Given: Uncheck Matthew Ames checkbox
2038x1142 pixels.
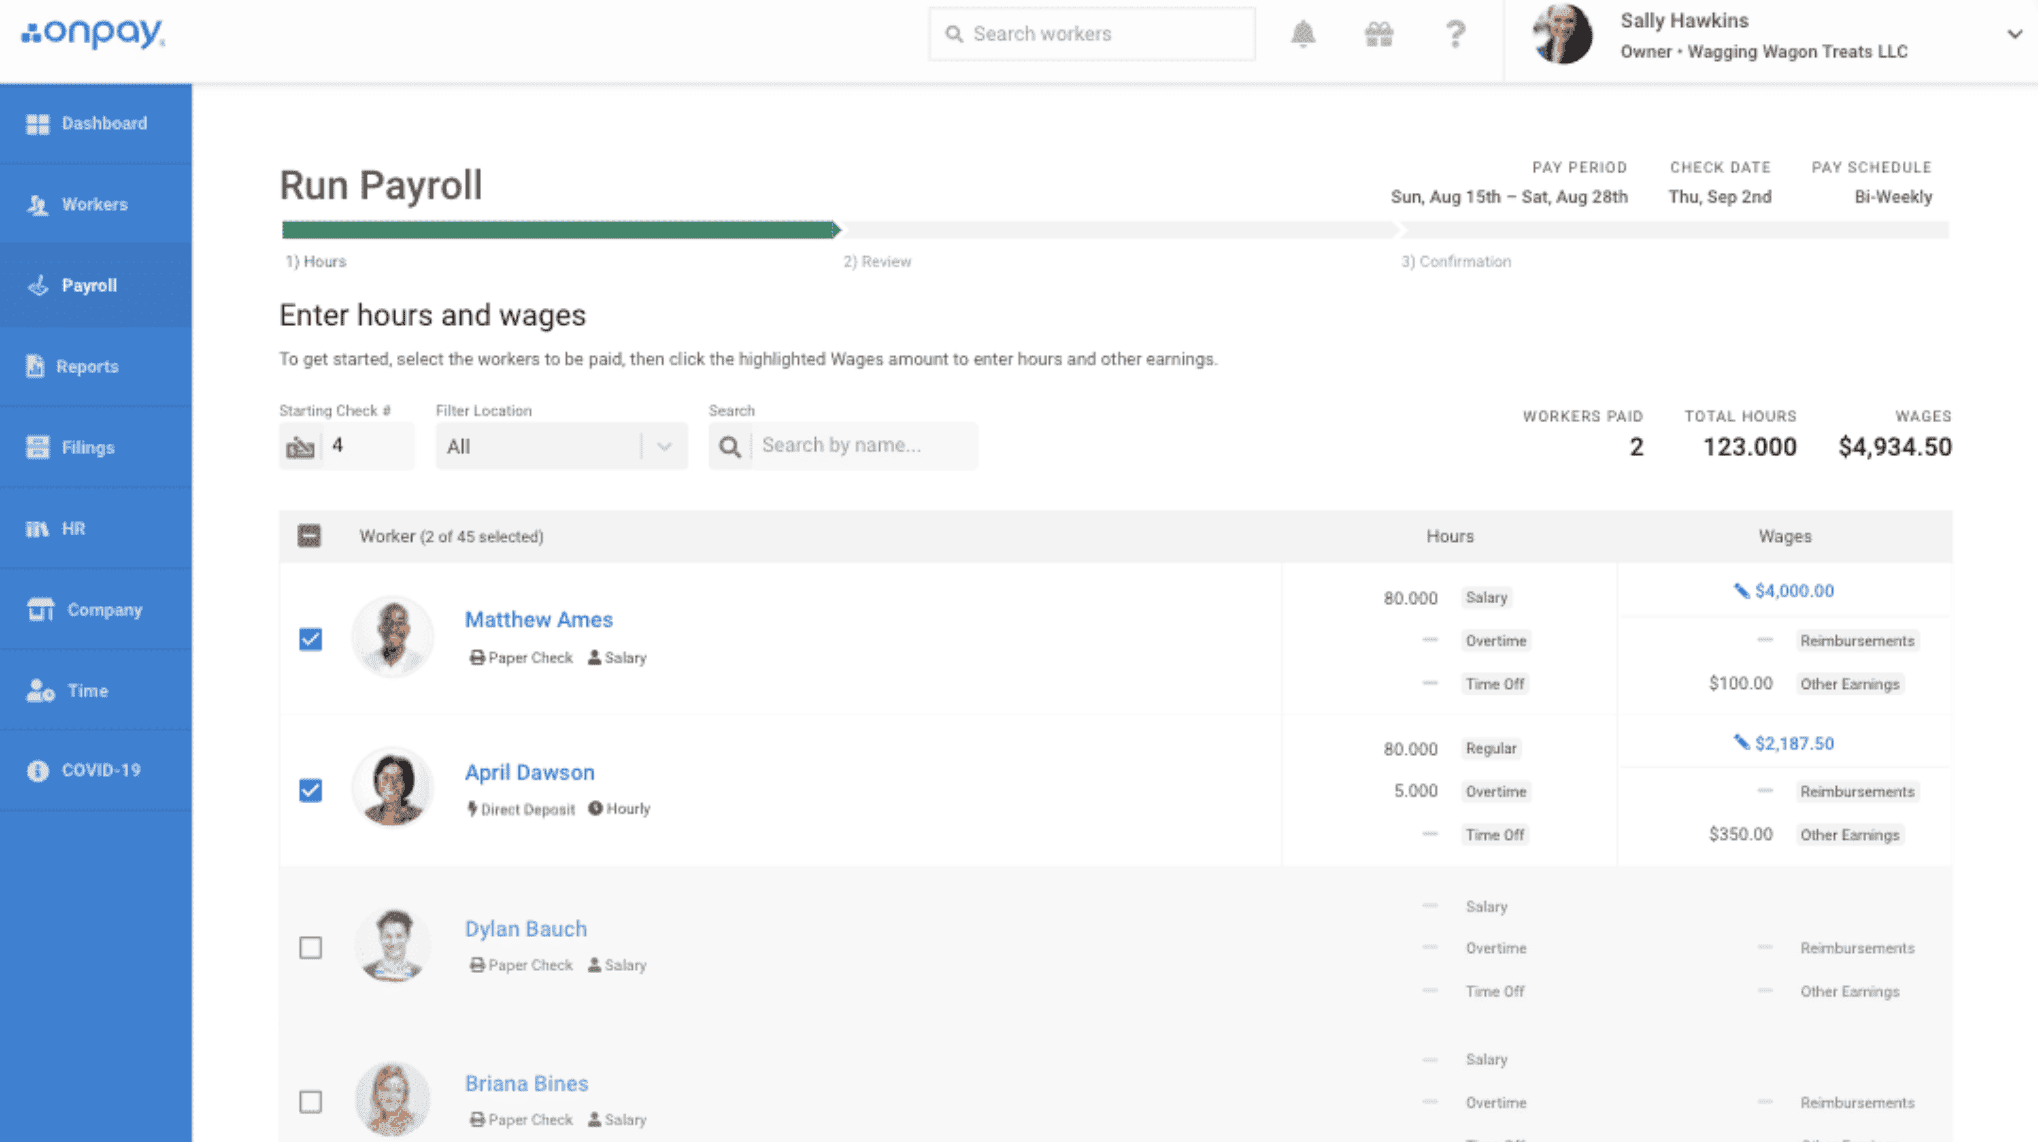Looking at the screenshot, I should click(x=311, y=639).
